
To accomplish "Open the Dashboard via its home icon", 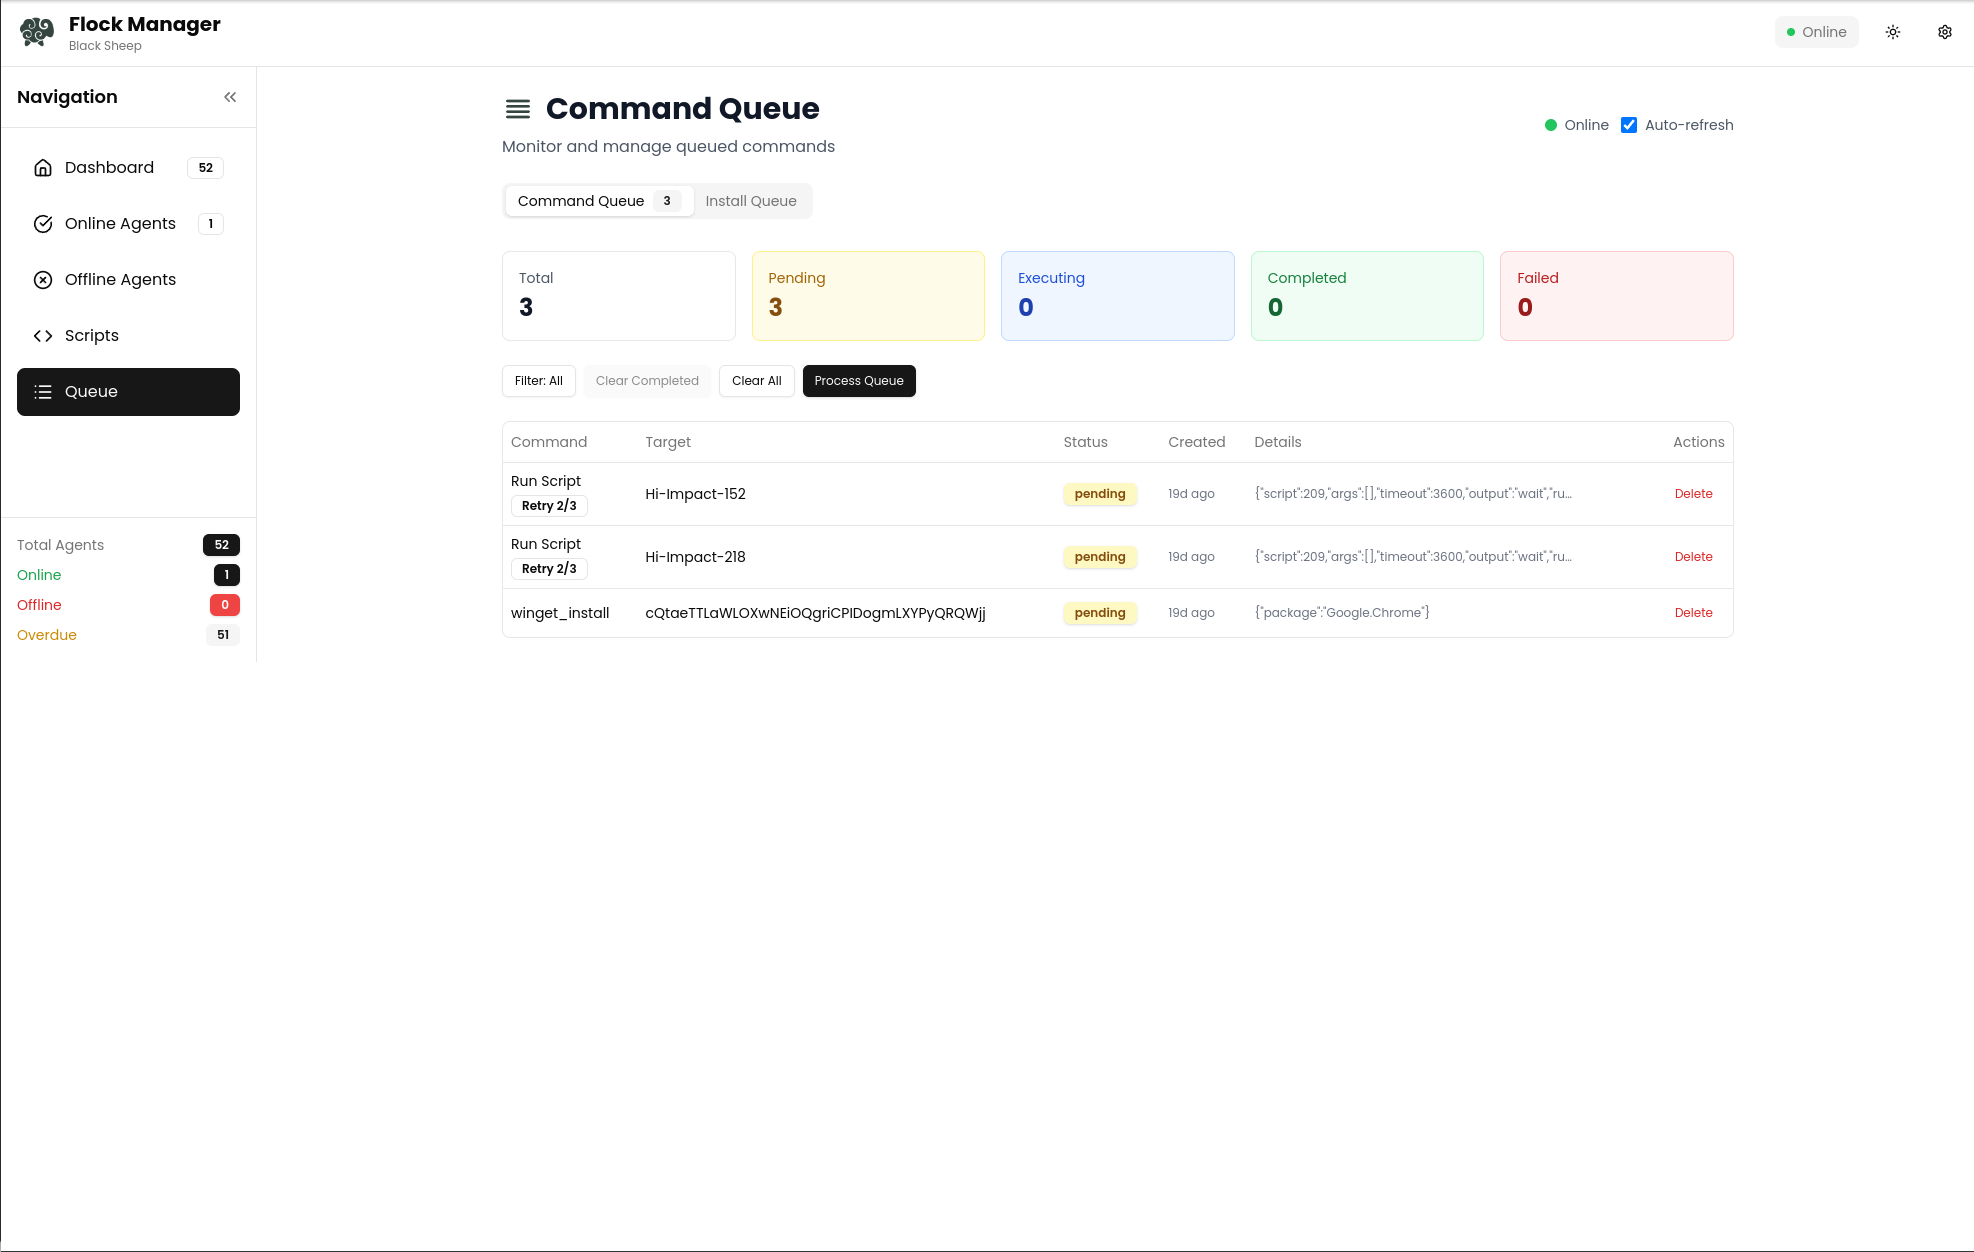I will click(43, 168).
